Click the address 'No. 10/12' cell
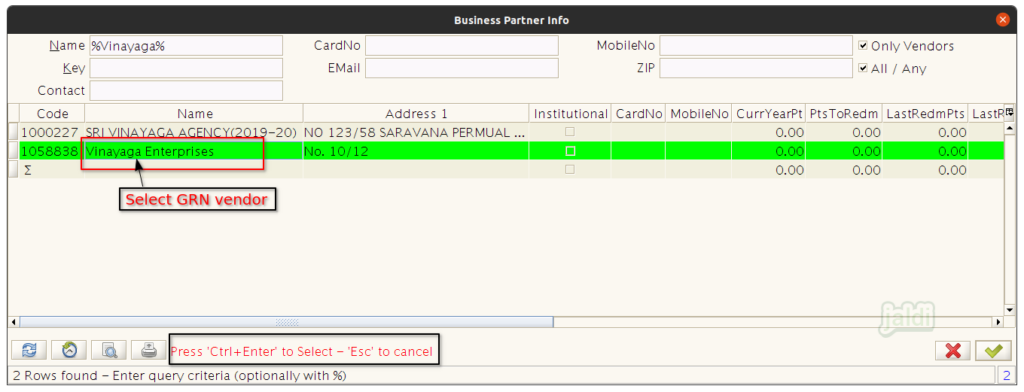1024x392 pixels. click(416, 151)
